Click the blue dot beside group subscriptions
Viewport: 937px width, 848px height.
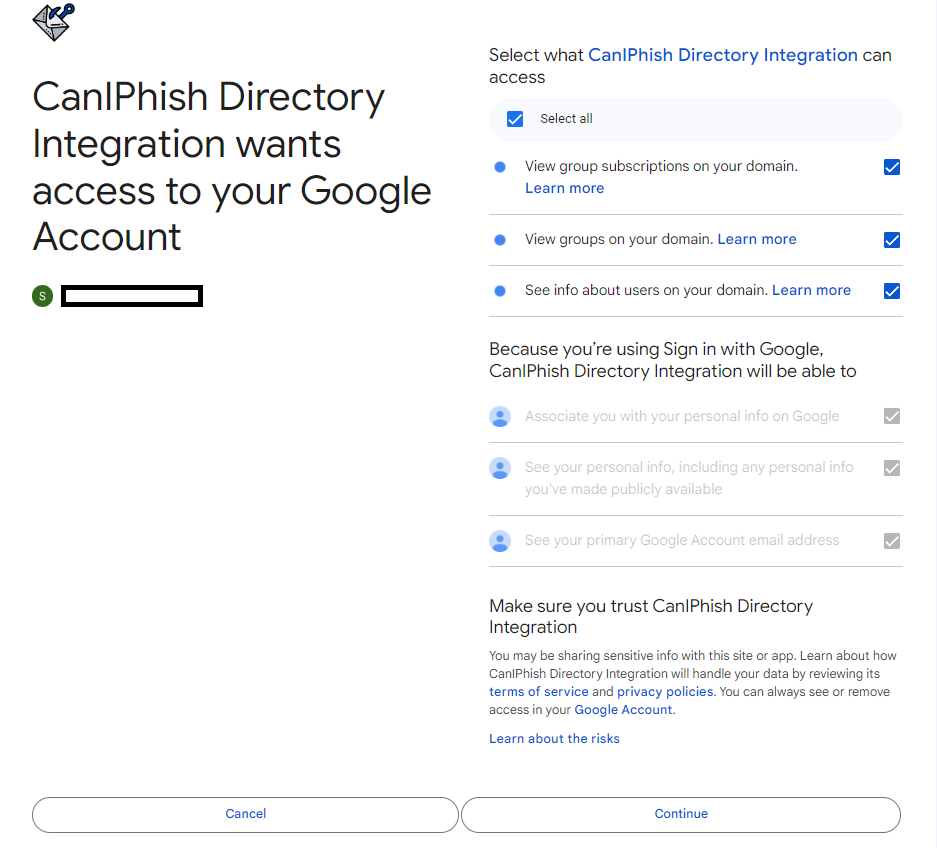coord(500,167)
